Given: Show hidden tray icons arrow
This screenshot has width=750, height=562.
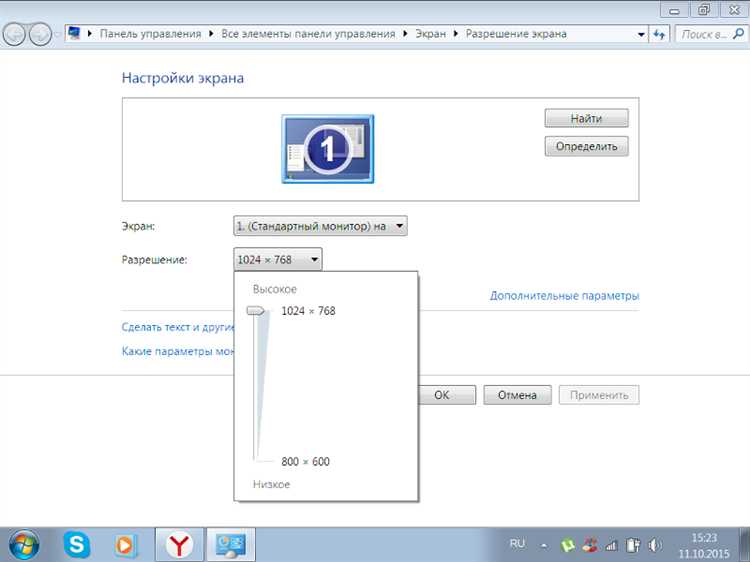Looking at the screenshot, I should pyautogui.click(x=544, y=545).
